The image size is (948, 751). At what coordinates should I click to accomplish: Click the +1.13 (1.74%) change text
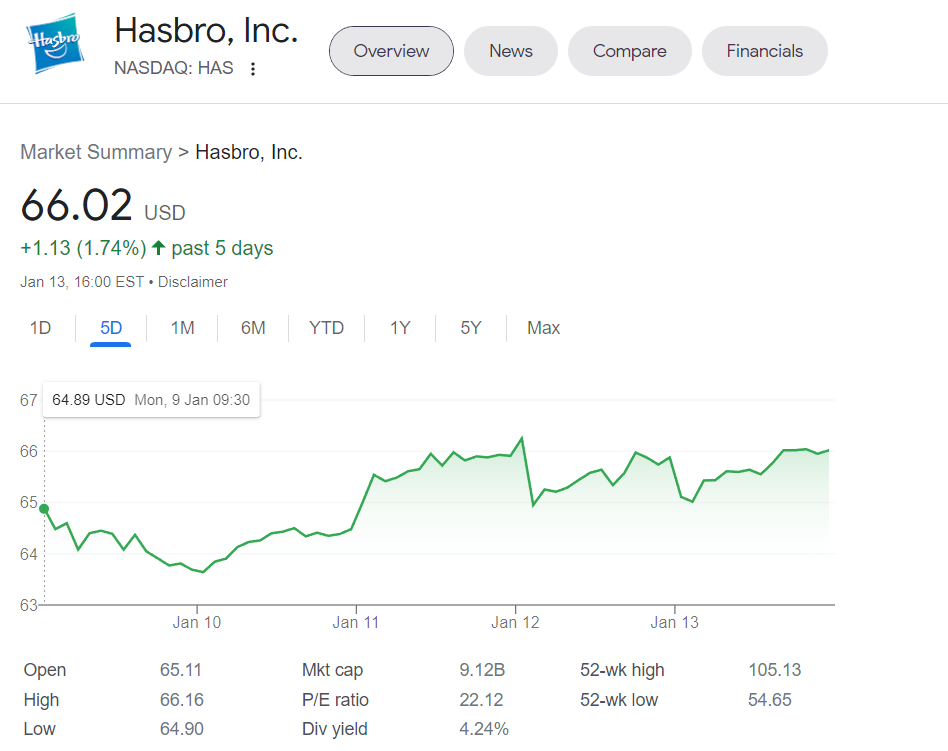83,248
